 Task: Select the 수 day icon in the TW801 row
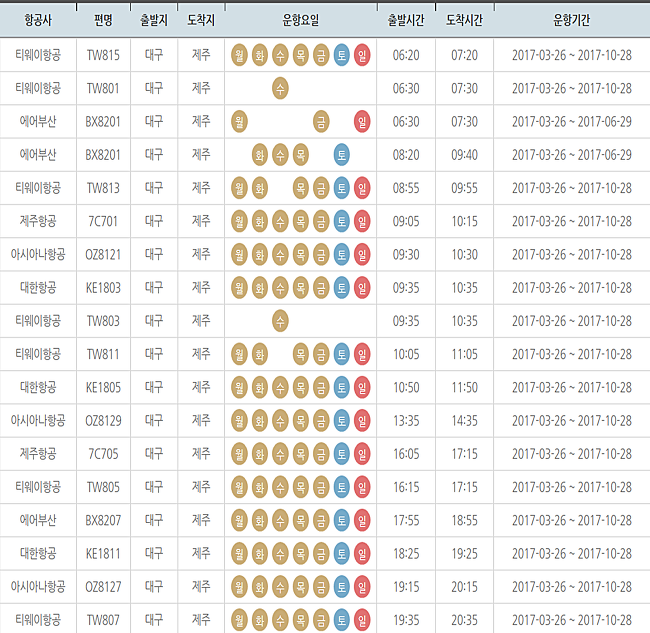point(280,88)
